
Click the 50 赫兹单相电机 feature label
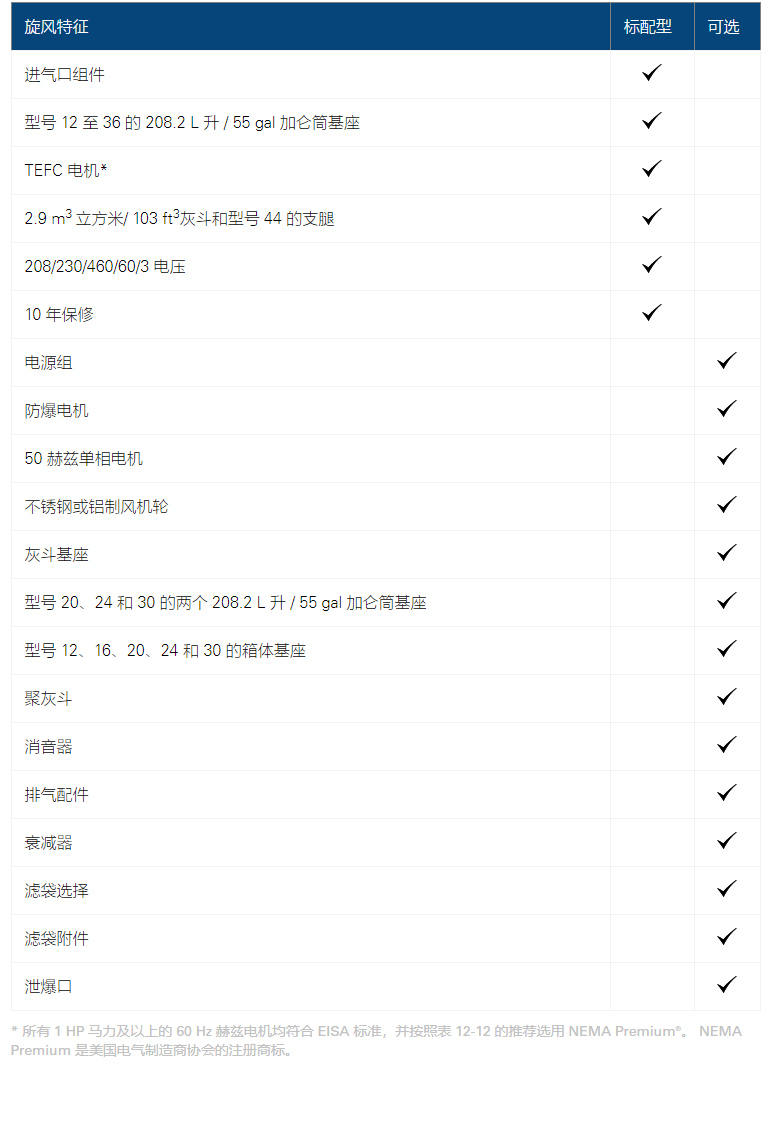(84, 459)
